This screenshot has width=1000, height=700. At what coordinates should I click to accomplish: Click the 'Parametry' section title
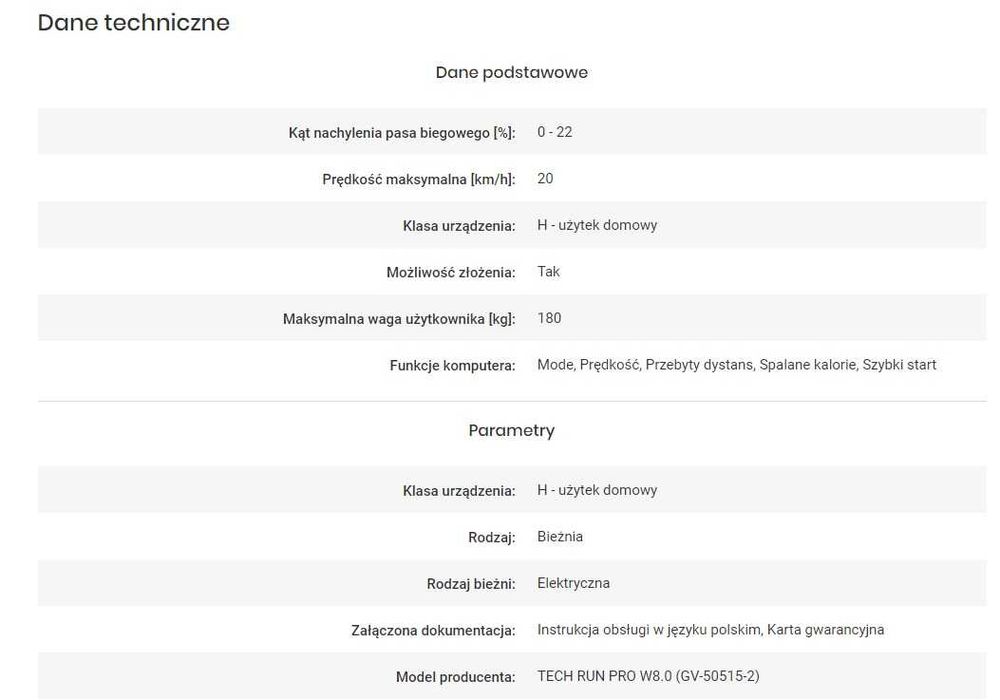tap(511, 430)
